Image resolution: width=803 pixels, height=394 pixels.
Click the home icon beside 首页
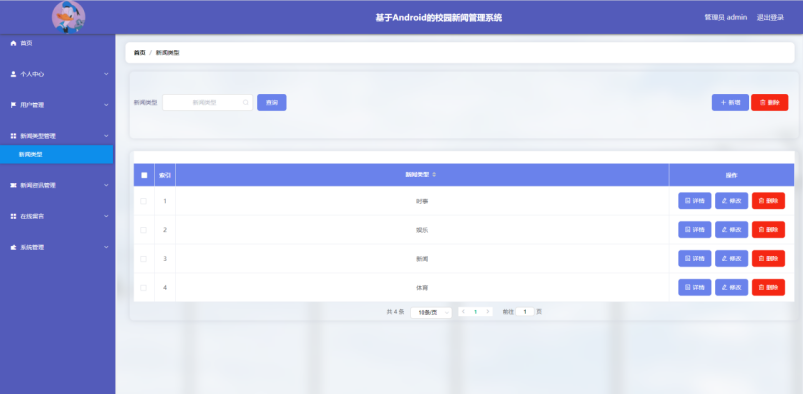[x=13, y=44]
